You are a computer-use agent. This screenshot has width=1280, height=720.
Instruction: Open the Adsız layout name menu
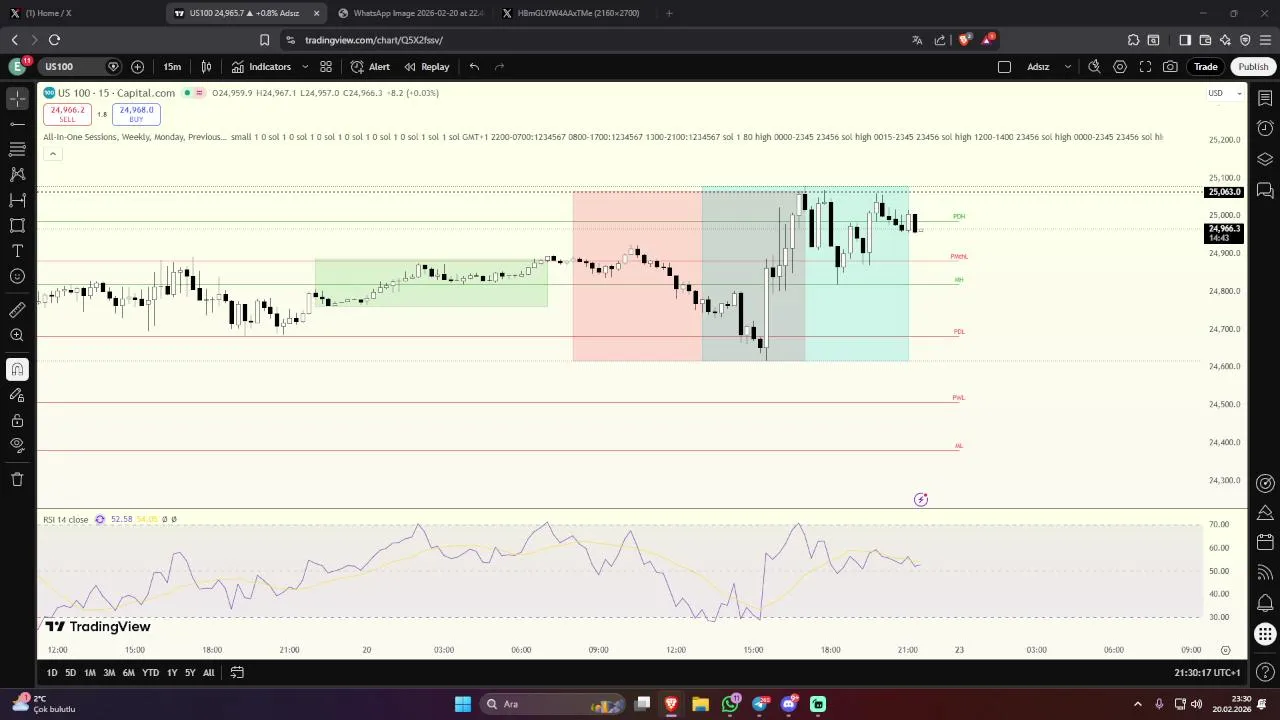coord(1038,67)
